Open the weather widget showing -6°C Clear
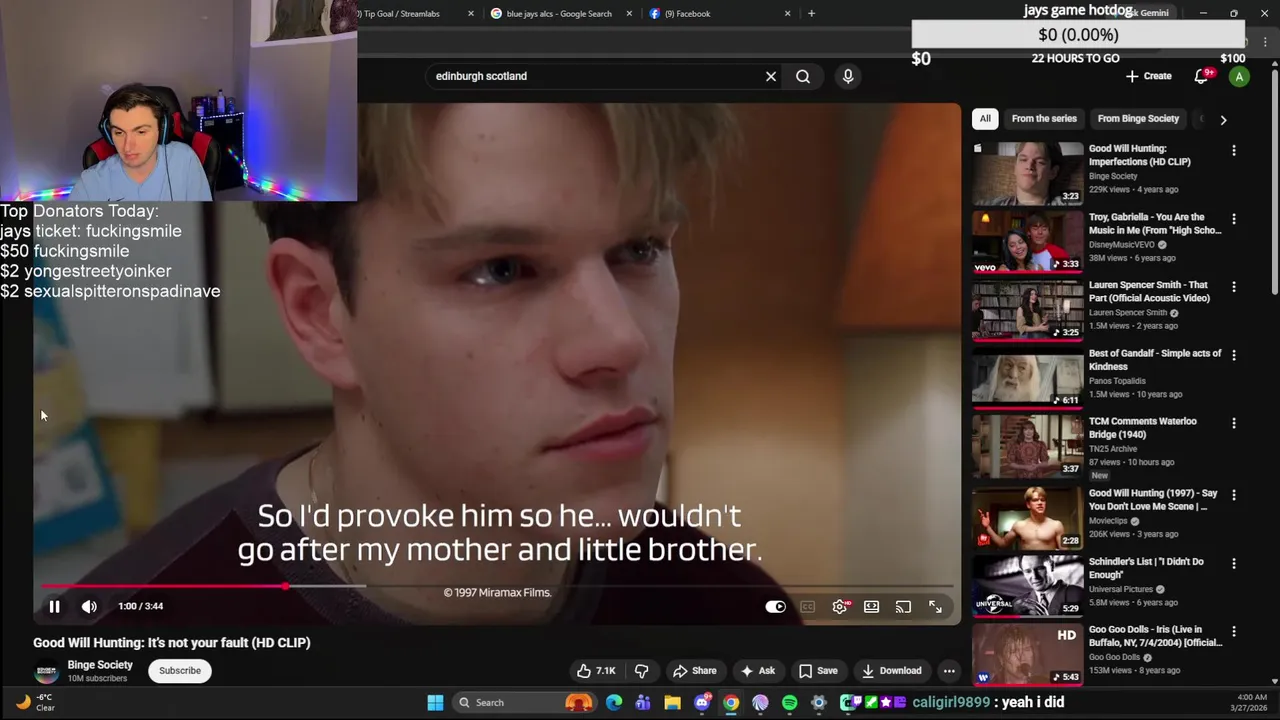The image size is (1280, 720). 36,702
